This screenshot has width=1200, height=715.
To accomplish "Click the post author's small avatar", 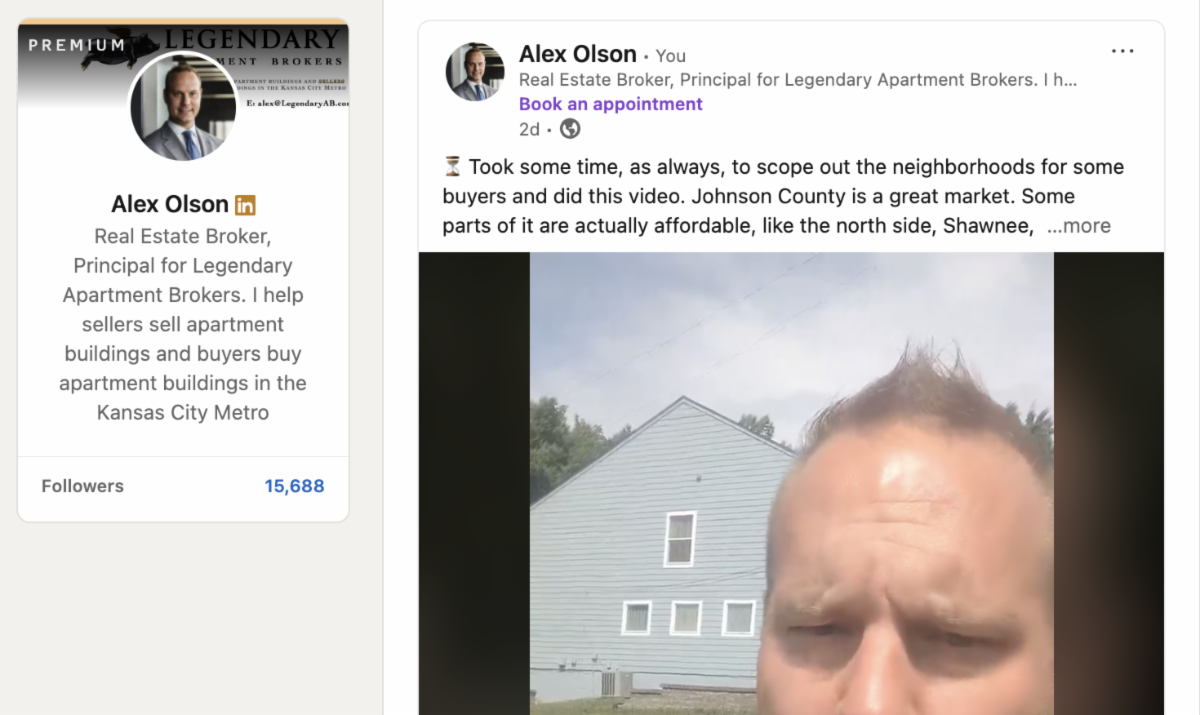I will click(475, 72).
